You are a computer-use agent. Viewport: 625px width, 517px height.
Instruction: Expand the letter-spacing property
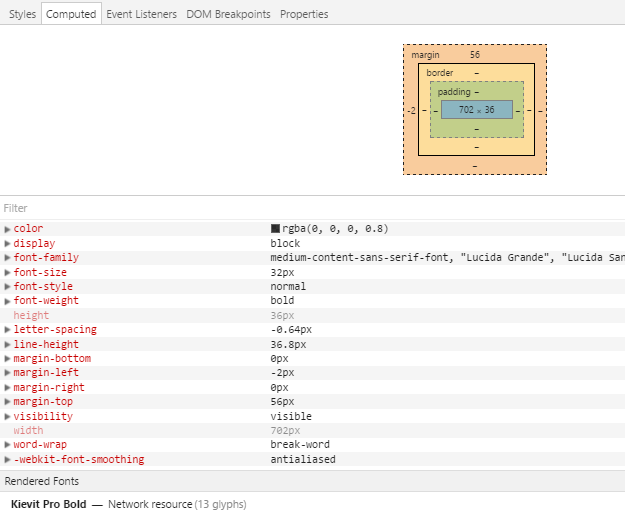(8, 330)
